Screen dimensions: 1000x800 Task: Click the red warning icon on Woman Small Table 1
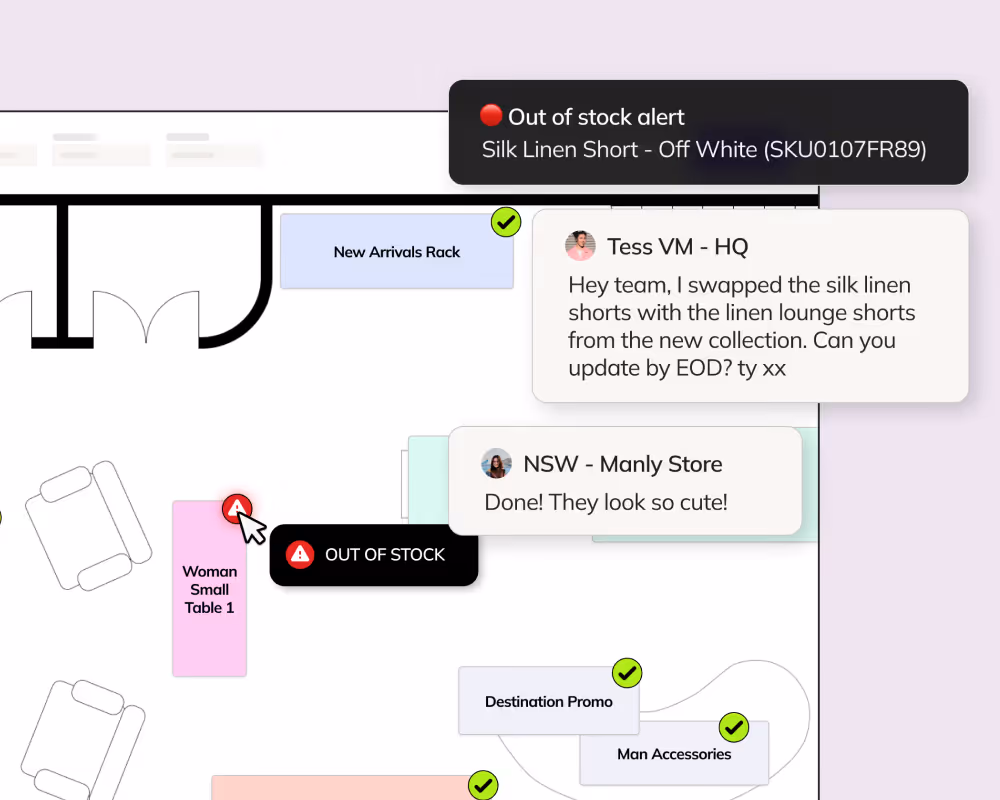(237, 508)
